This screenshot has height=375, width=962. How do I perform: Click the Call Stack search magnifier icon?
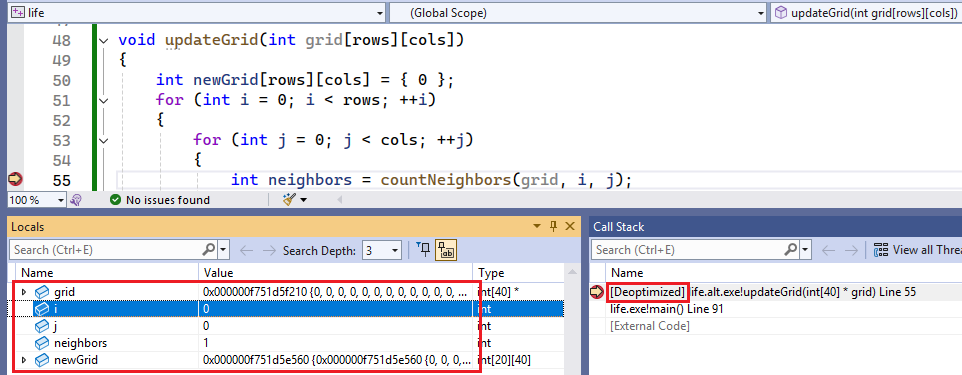point(790,250)
